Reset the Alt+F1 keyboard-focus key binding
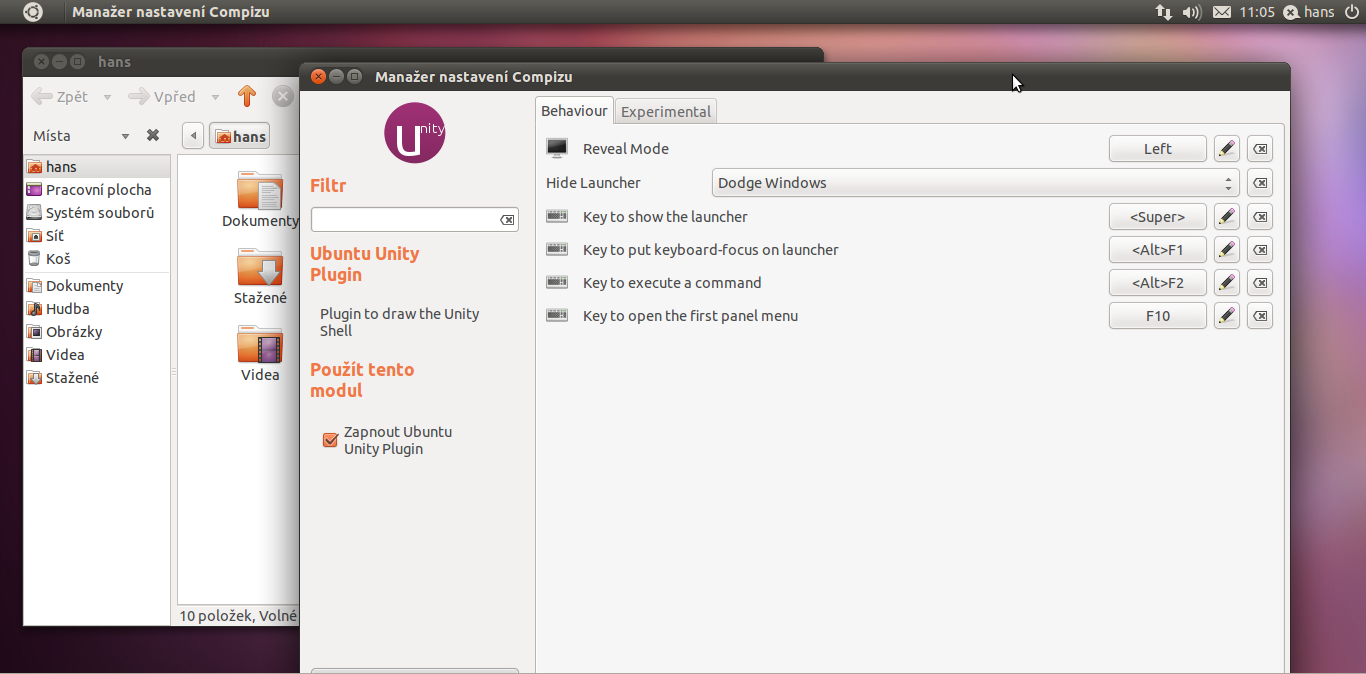 (1260, 250)
